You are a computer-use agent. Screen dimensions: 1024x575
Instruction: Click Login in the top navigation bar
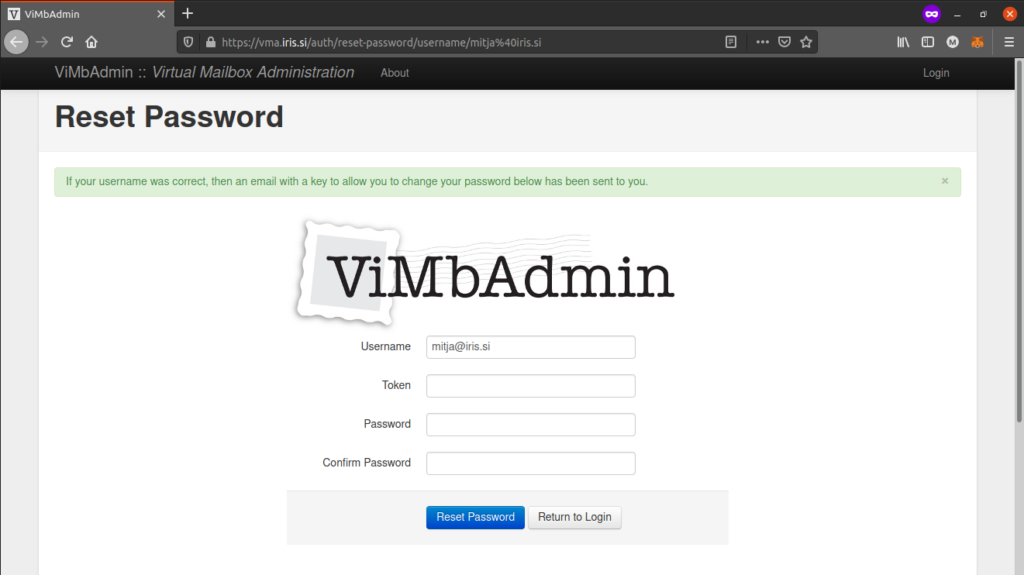(x=936, y=73)
